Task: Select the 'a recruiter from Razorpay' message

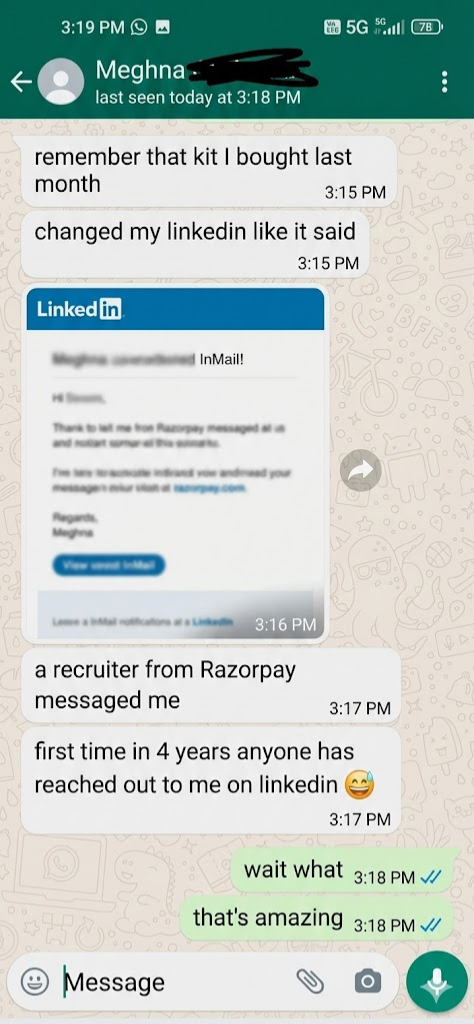Action: tap(211, 686)
